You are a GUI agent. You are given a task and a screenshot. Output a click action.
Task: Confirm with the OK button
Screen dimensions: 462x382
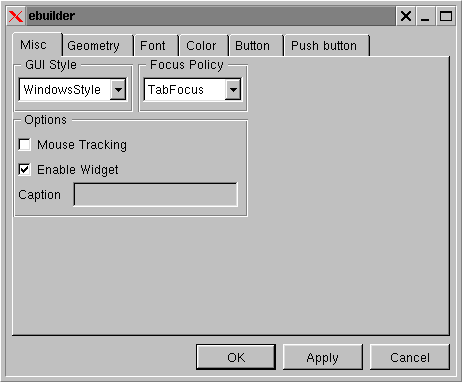[x=236, y=357]
